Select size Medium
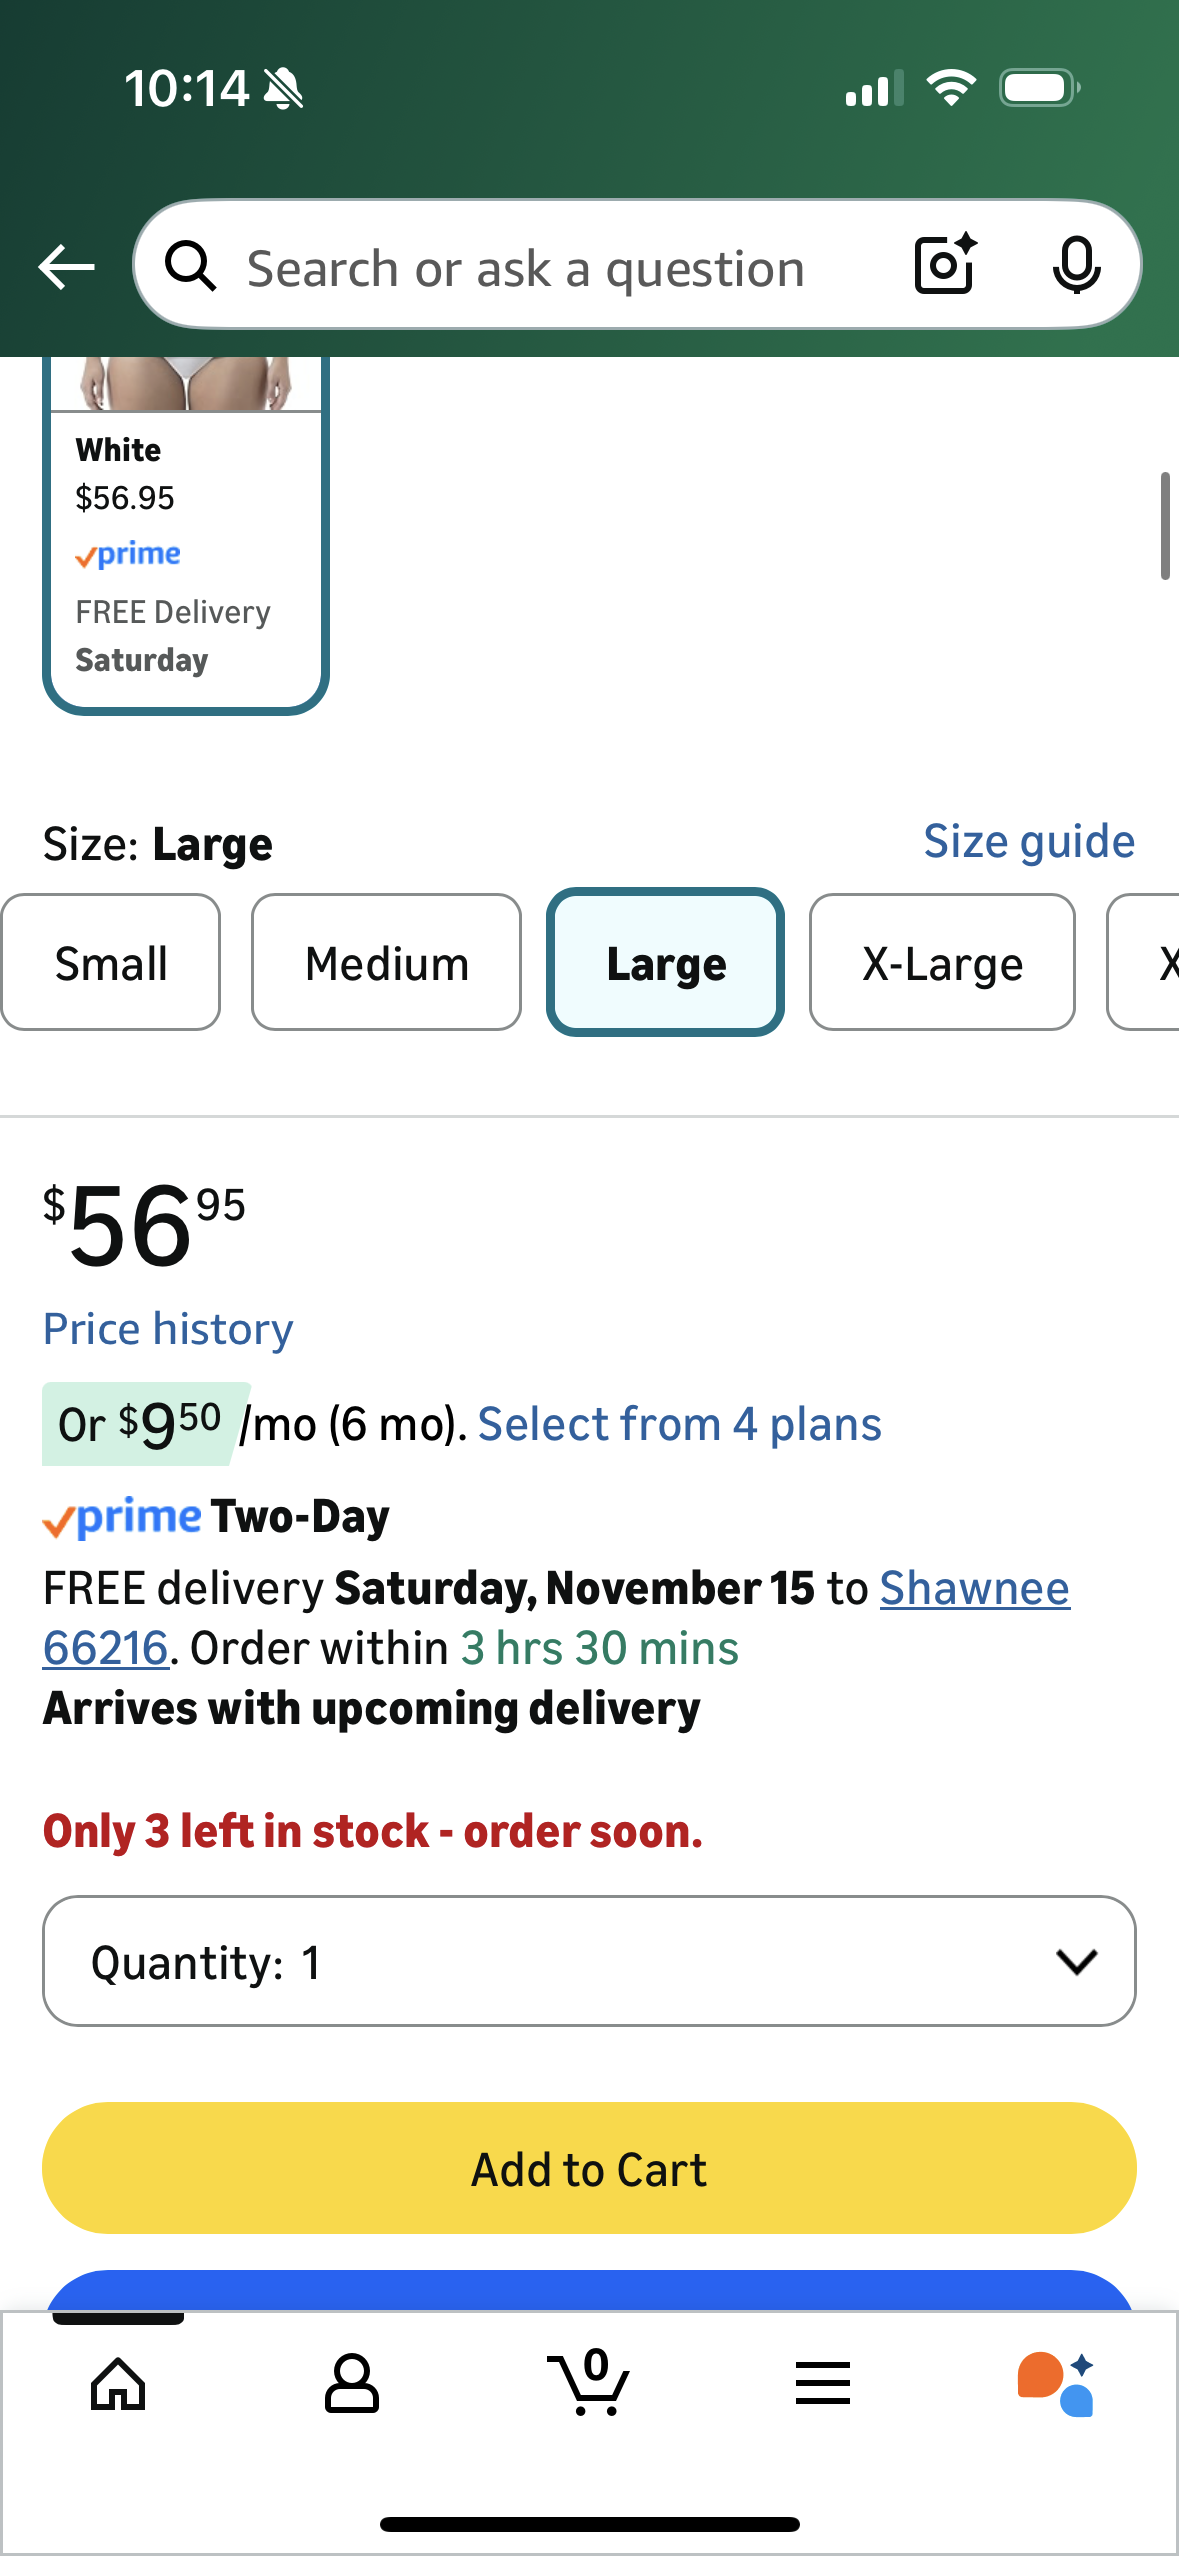 tap(387, 963)
